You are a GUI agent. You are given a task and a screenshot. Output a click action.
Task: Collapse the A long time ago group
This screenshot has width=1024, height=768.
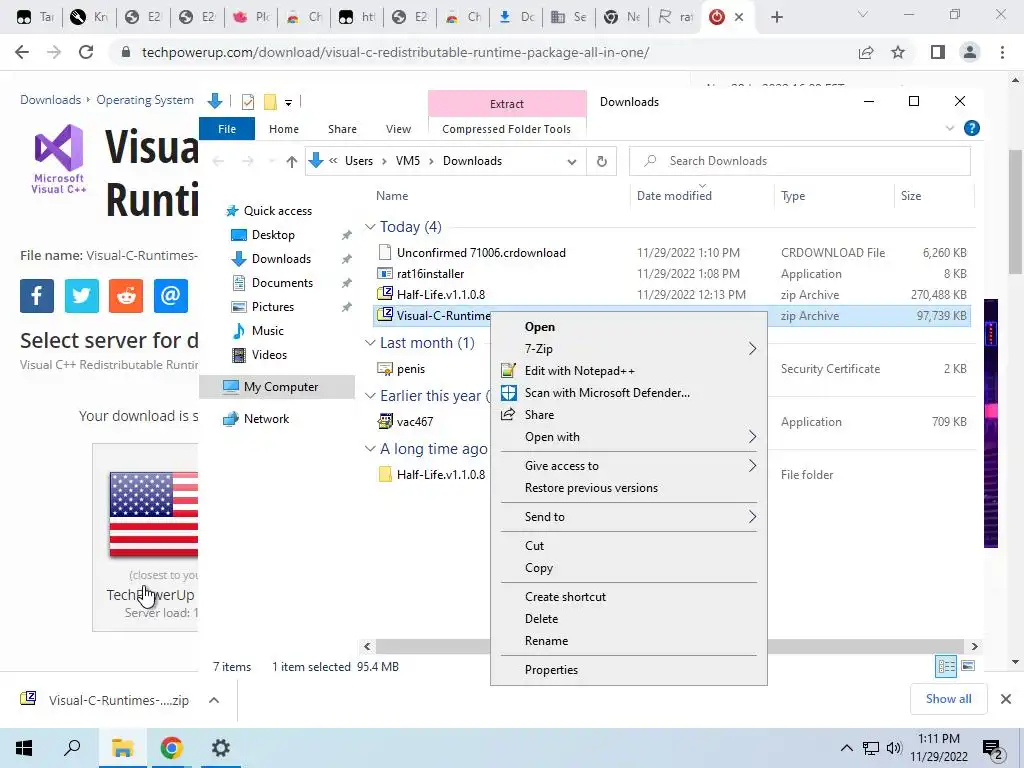(370, 449)
